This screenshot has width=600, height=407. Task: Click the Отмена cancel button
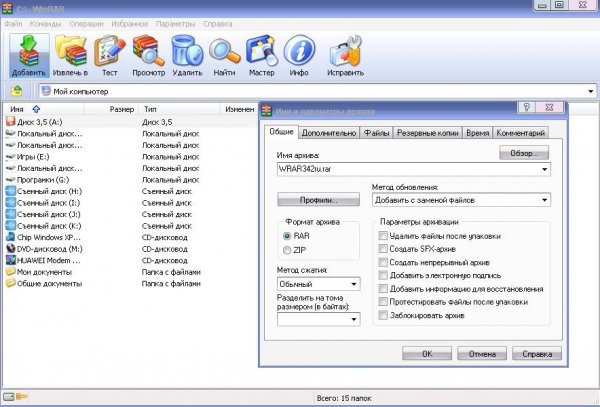pos(482,353)
